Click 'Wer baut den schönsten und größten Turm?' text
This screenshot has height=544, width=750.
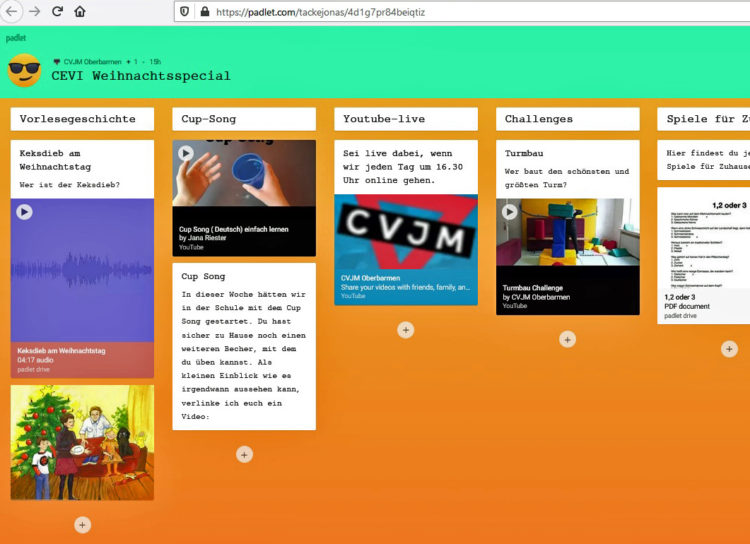point(567,178)
